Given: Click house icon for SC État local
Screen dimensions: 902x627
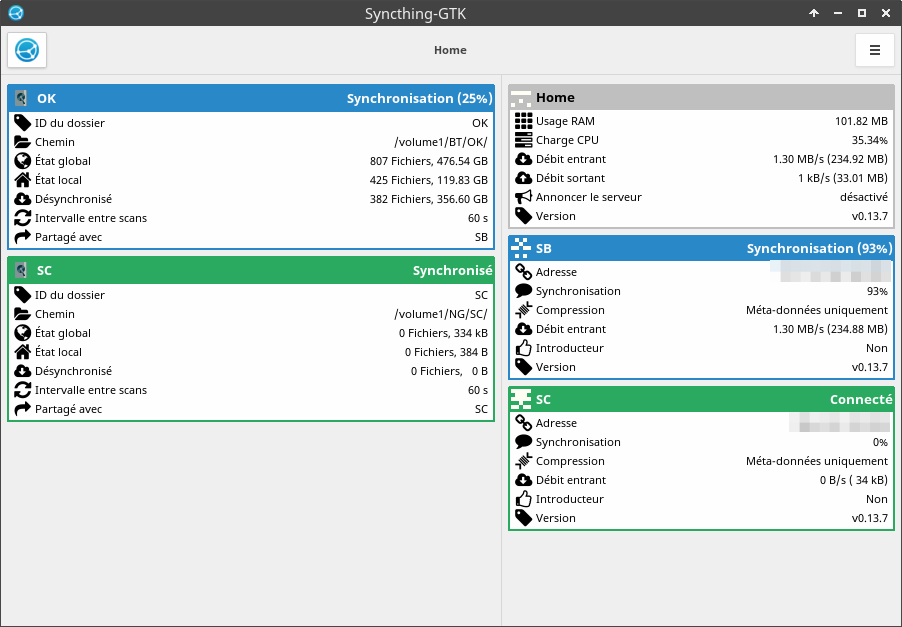Looking at the screenshot, I should (x=22, y=351).
